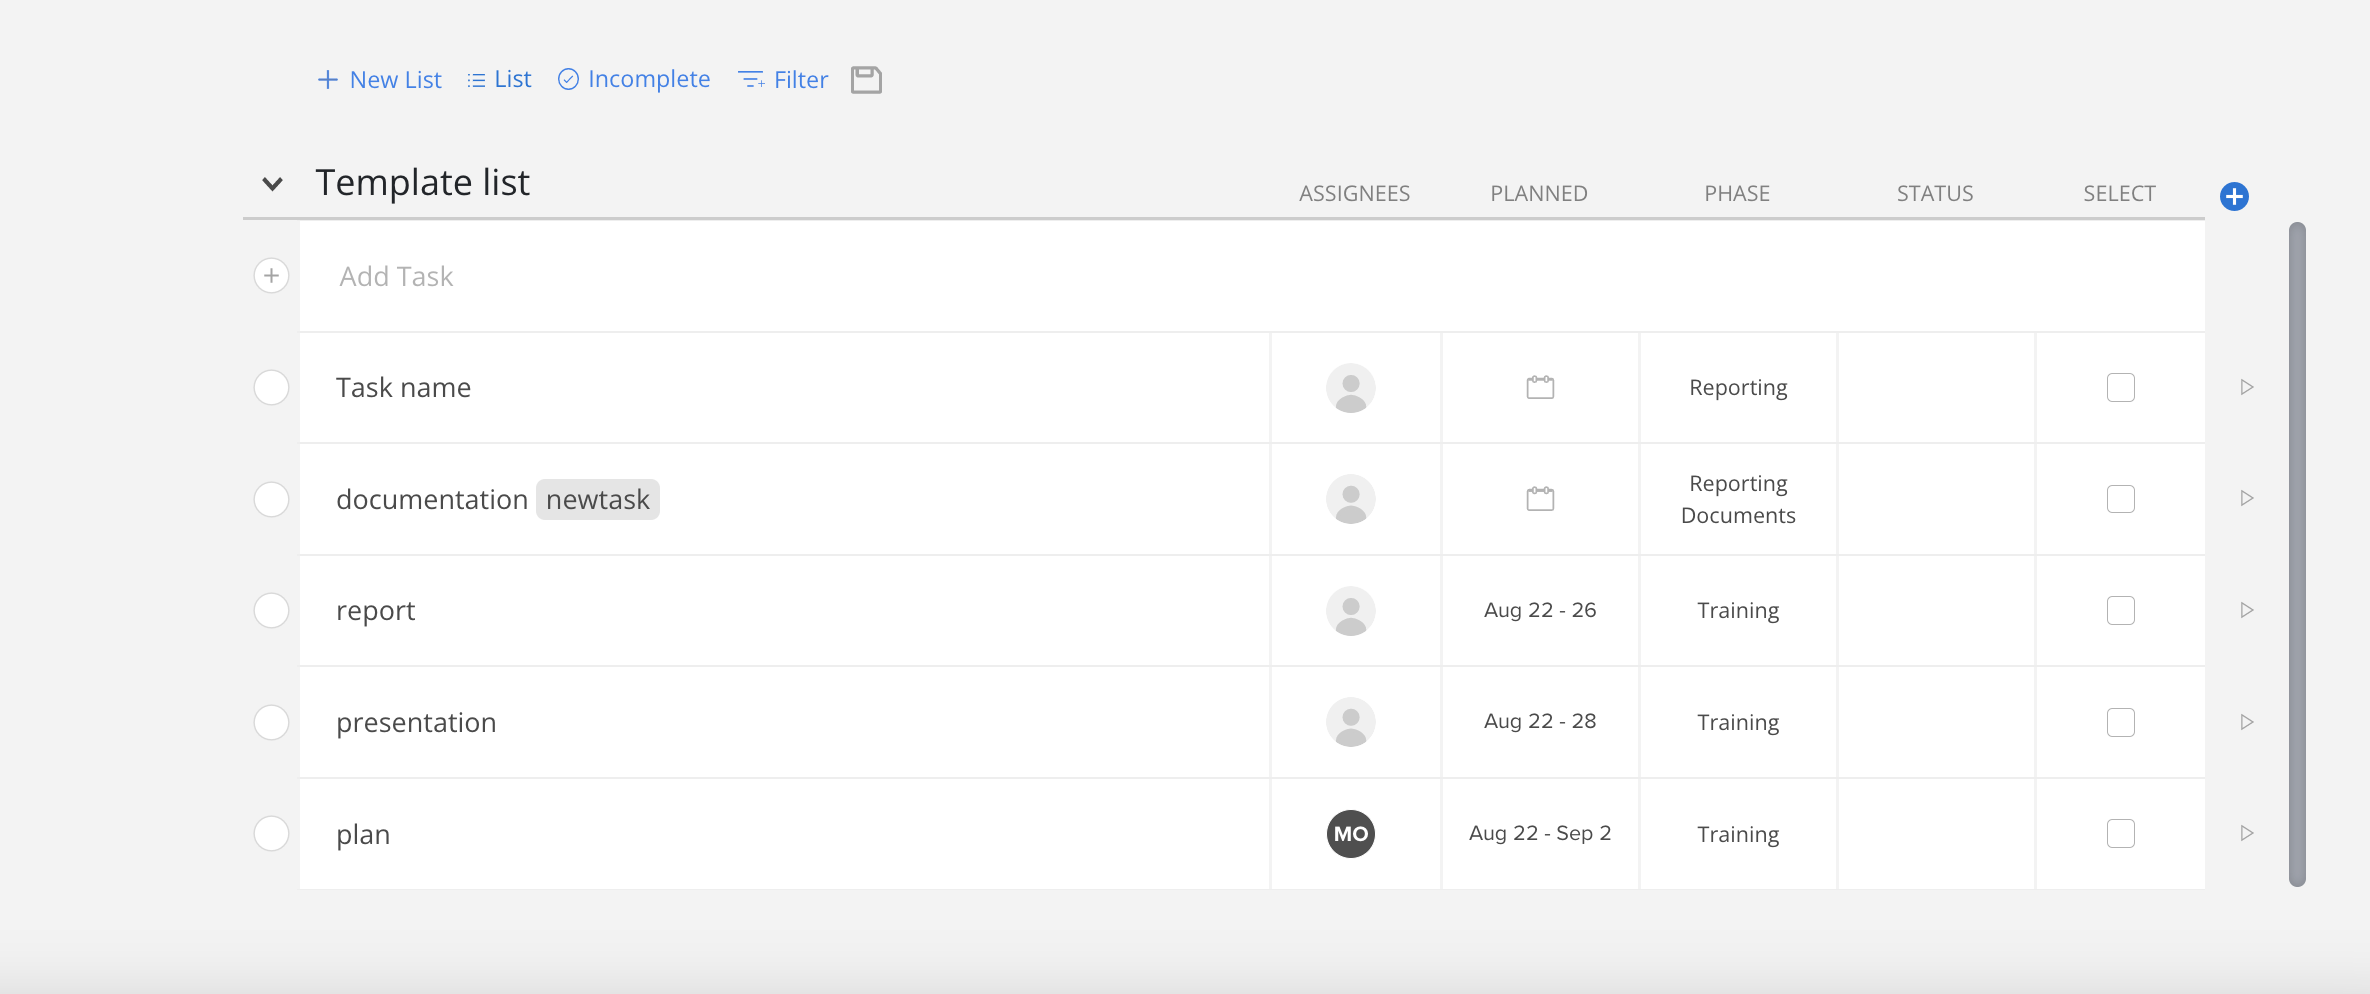
Task: Collapse the Template list section
Action: [271, 183]
